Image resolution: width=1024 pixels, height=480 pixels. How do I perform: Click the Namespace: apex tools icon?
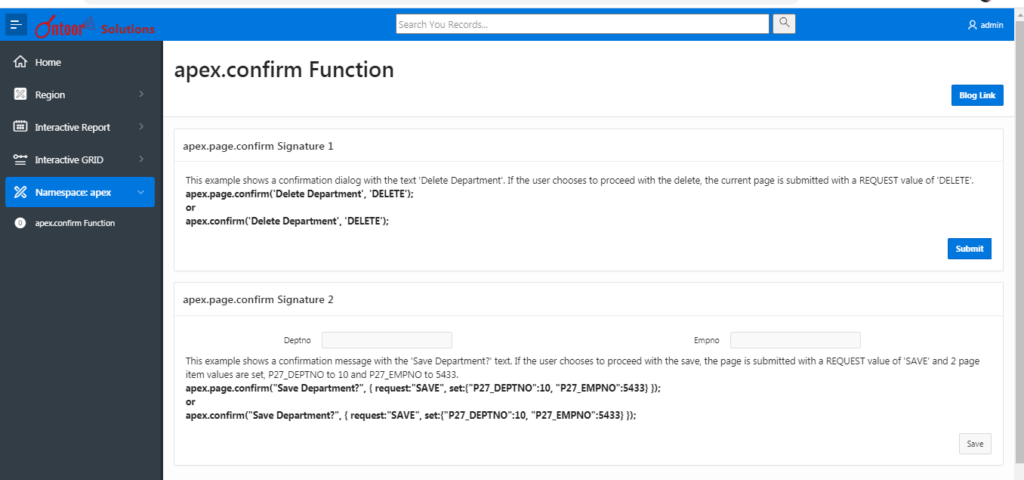pyautogui.click(x=20, y=192)
